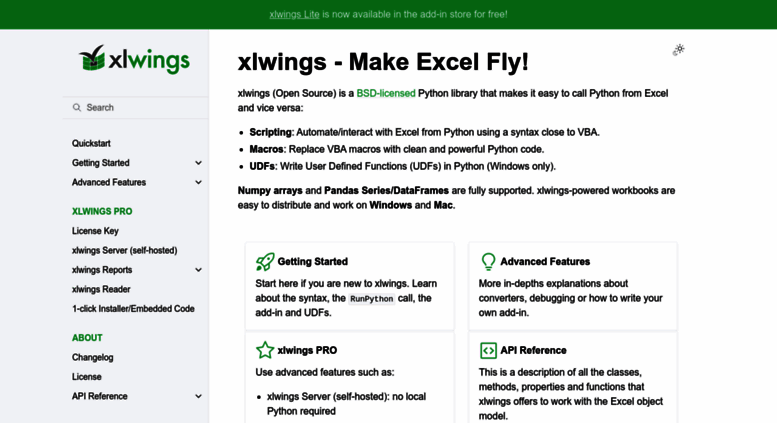The width and height of the screenshot is (777, 423).
Task: Click the Getting Started rocket icon
Action: (265, 262)
